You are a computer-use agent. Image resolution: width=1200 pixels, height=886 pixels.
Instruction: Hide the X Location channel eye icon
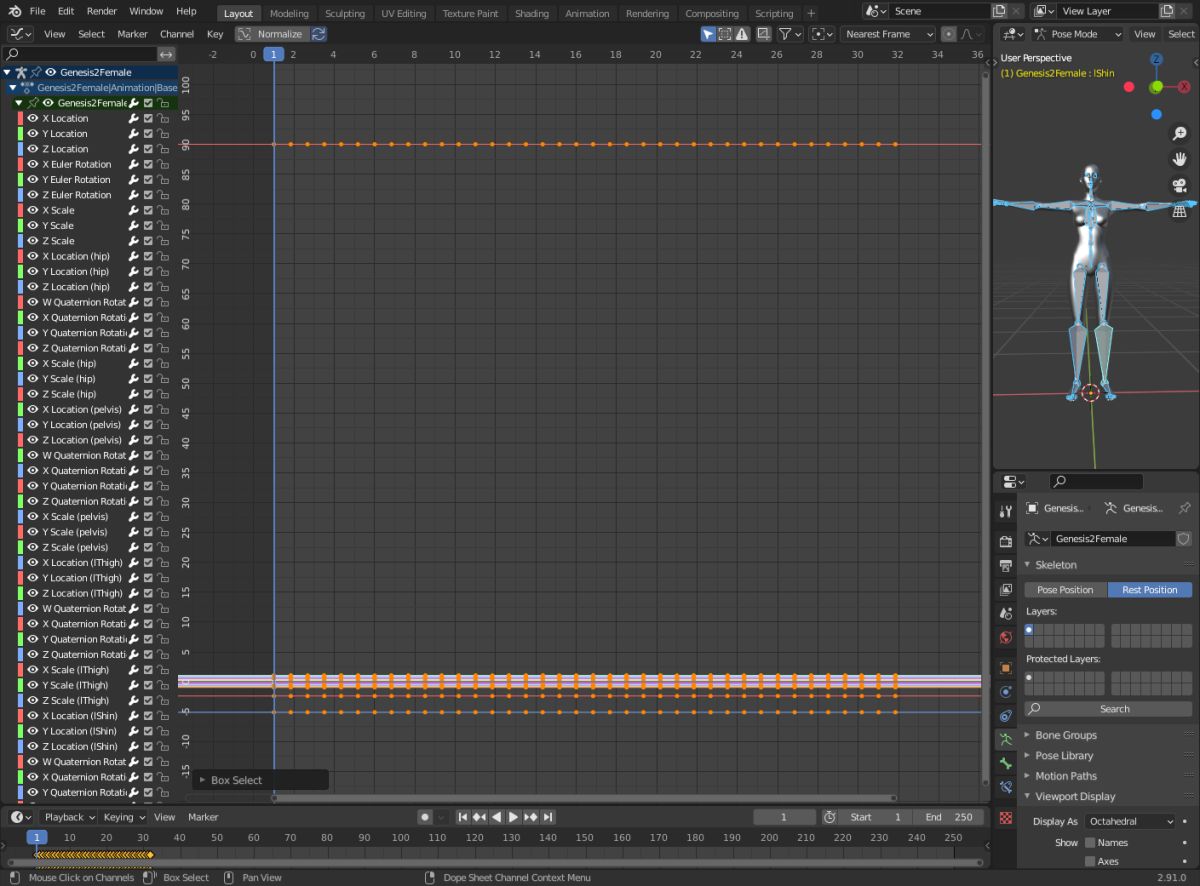point(33,118)
